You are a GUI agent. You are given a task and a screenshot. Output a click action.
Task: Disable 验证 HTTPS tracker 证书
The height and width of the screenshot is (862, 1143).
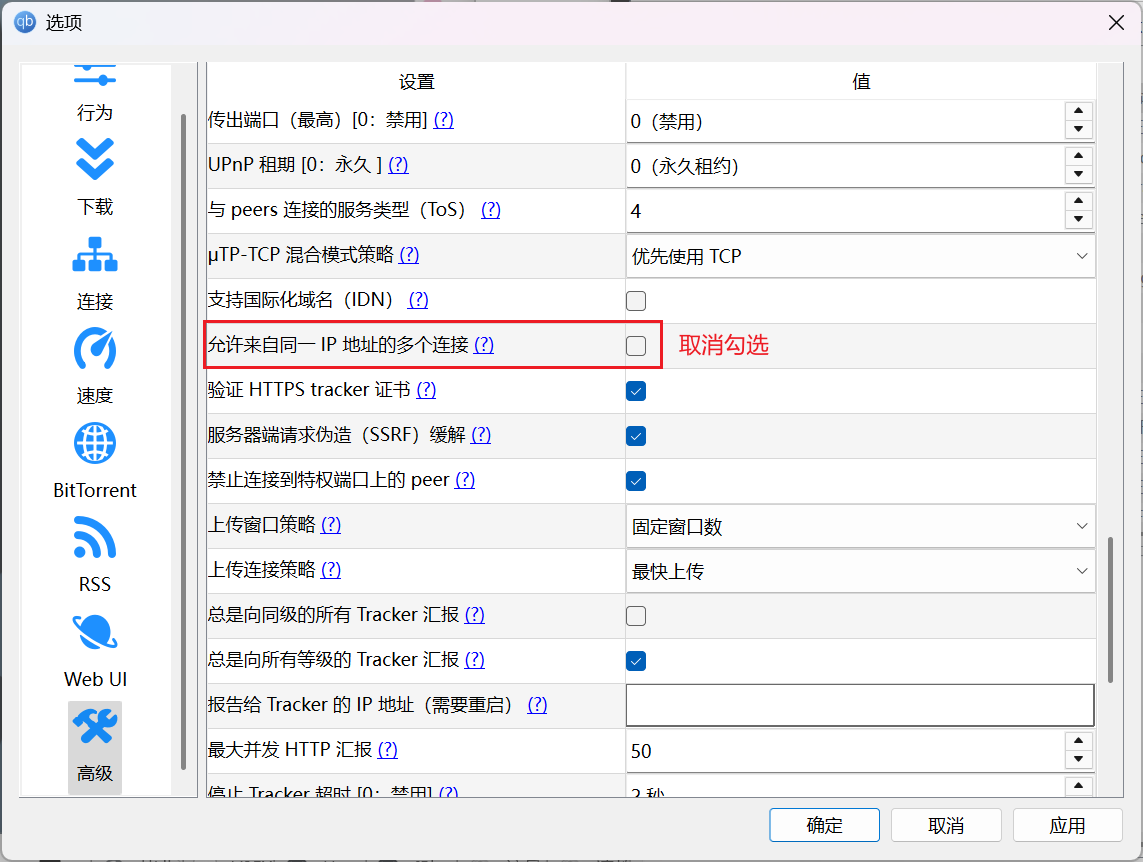(636, 391)
